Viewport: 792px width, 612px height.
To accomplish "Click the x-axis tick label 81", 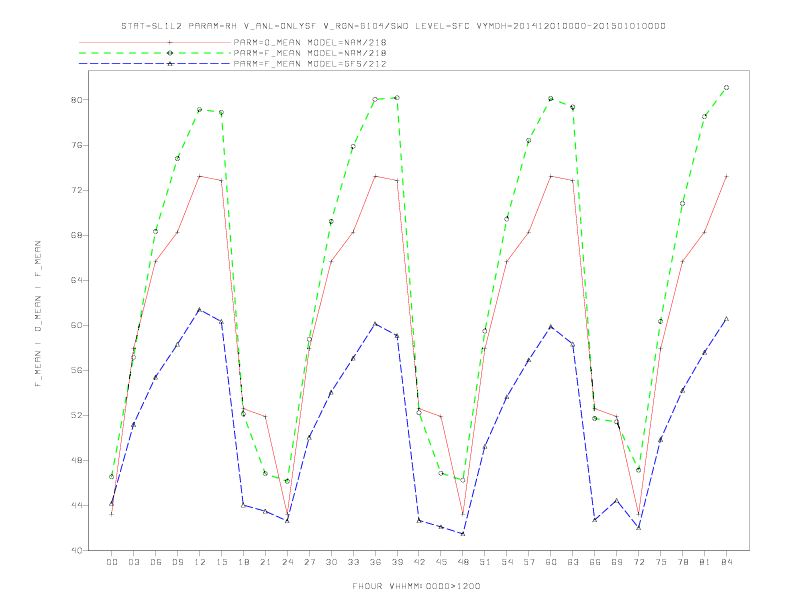I will [x=705, y=562].
